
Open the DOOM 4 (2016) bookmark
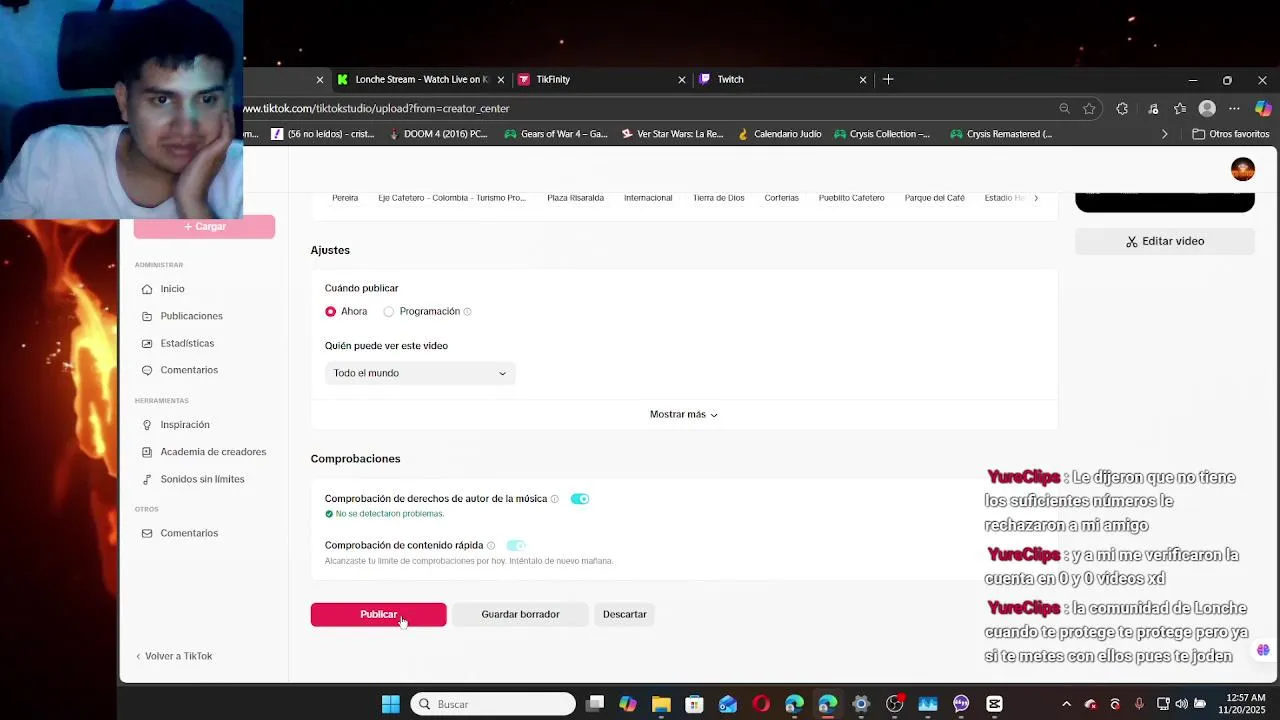coord(437,134)
